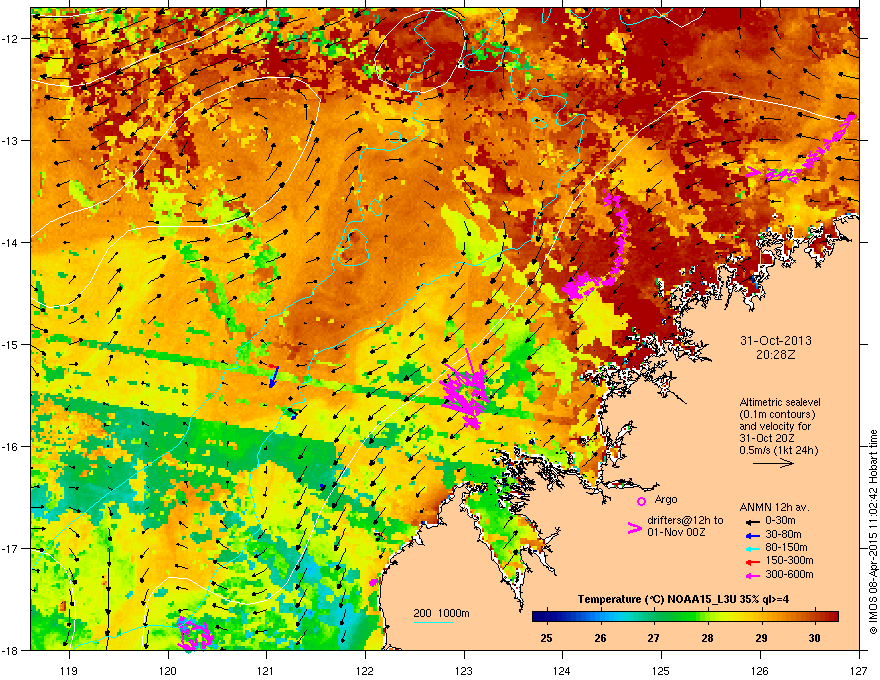Click longitude axis label 123
Viewport: 880px width, 680px height.
click(464, 671)
